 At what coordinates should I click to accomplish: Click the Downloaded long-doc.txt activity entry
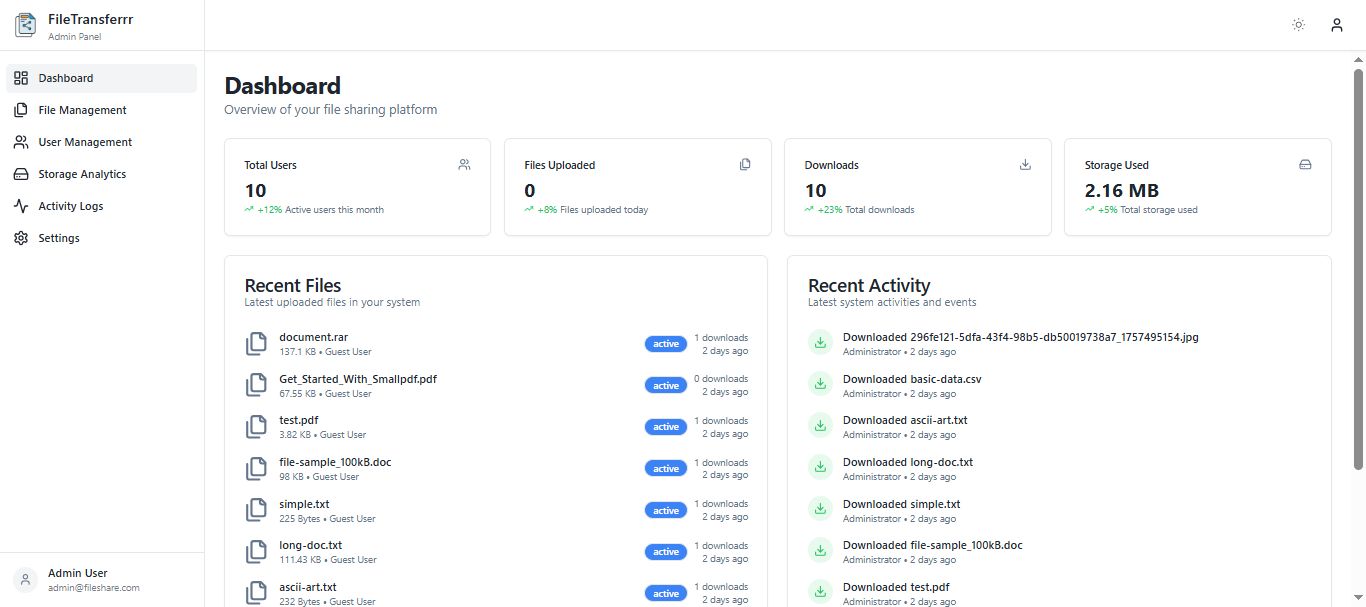[x=907, y=462]
